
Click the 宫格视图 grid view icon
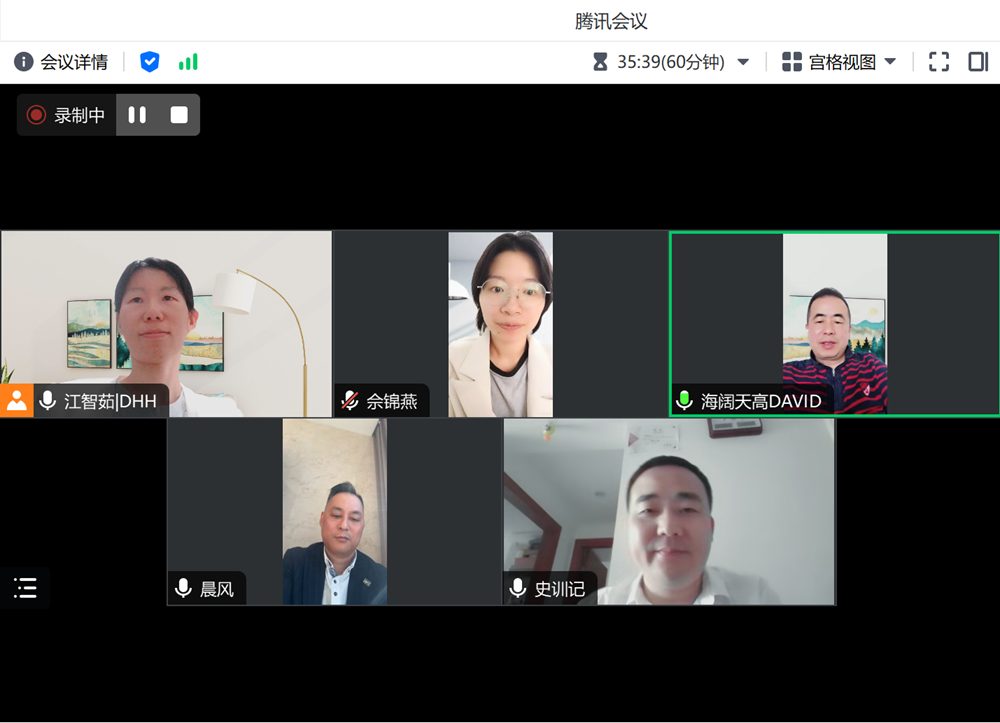click(x=791, y=62)
